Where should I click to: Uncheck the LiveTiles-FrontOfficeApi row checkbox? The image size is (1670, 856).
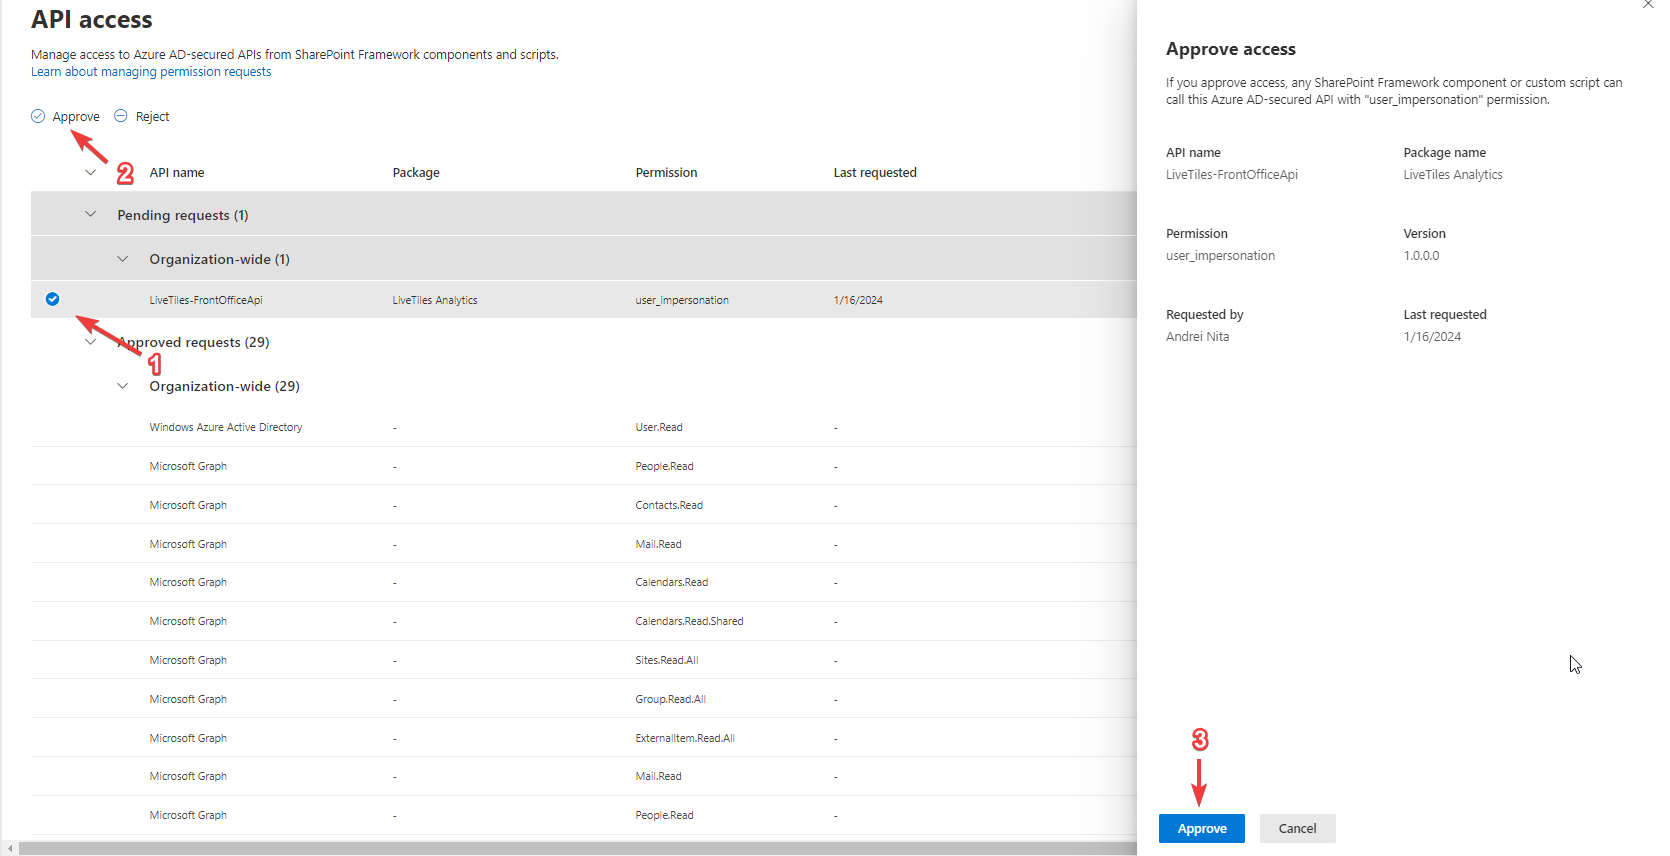[x=53, y=299]
